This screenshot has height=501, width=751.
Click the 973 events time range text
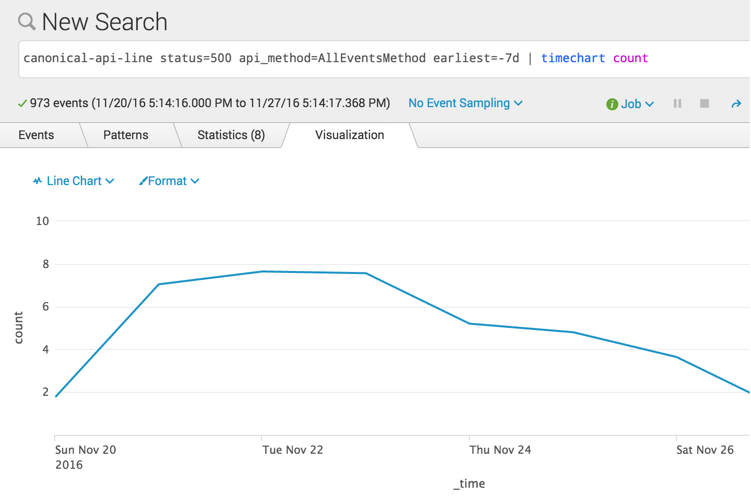tap(210, 103)
